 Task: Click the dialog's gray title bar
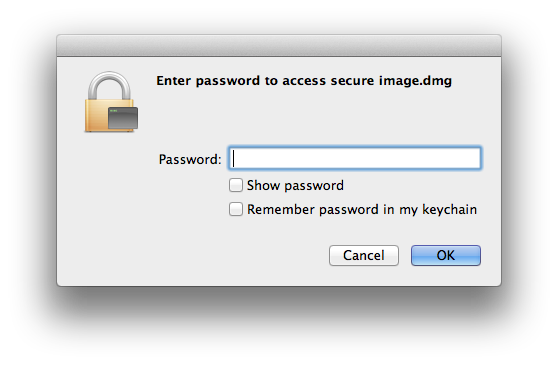click(279, 46)
